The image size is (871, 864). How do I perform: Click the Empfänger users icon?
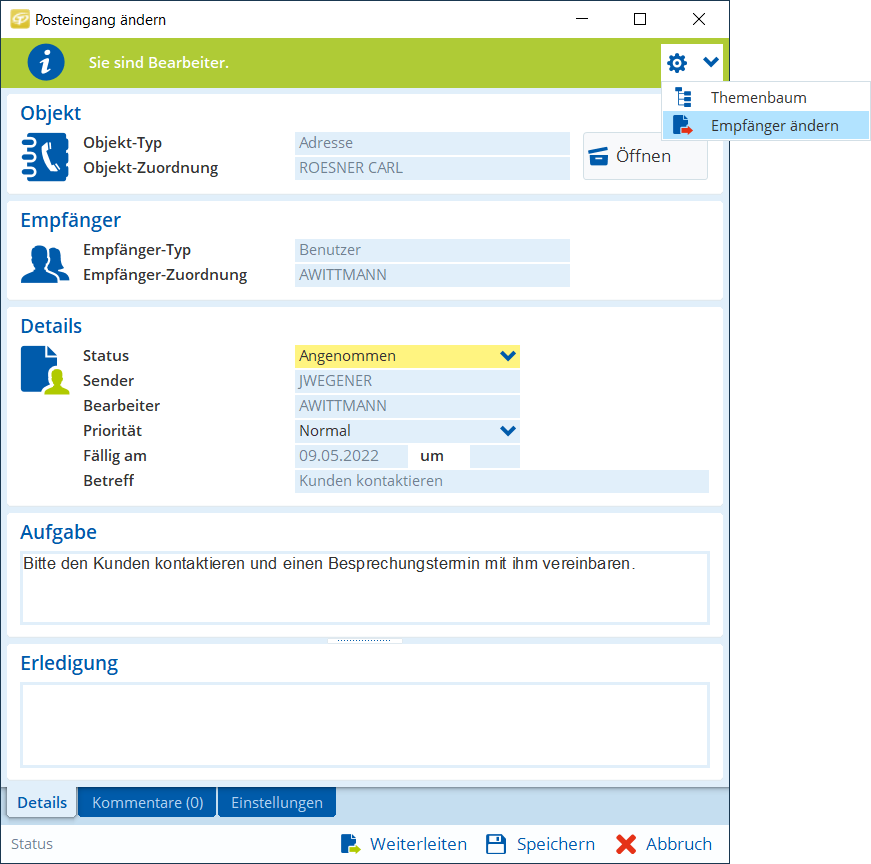coord(45,264)
